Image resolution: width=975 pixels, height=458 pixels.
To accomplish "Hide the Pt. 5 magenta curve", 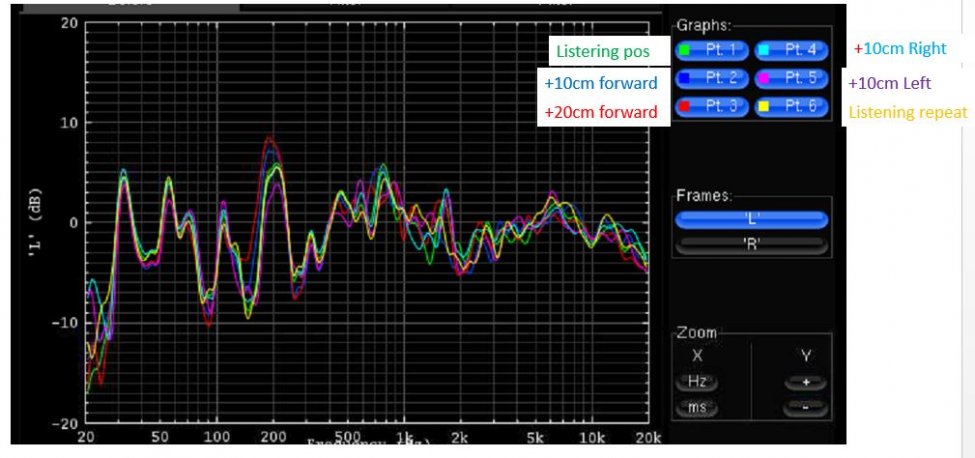I will point(792,78).
